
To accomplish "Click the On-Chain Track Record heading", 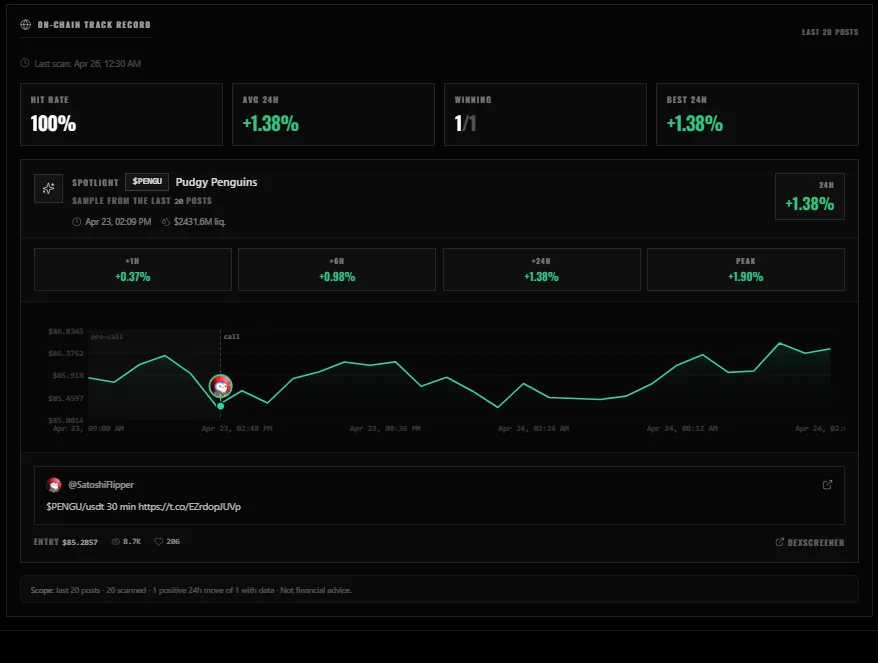I will click(x=94, y=25).
